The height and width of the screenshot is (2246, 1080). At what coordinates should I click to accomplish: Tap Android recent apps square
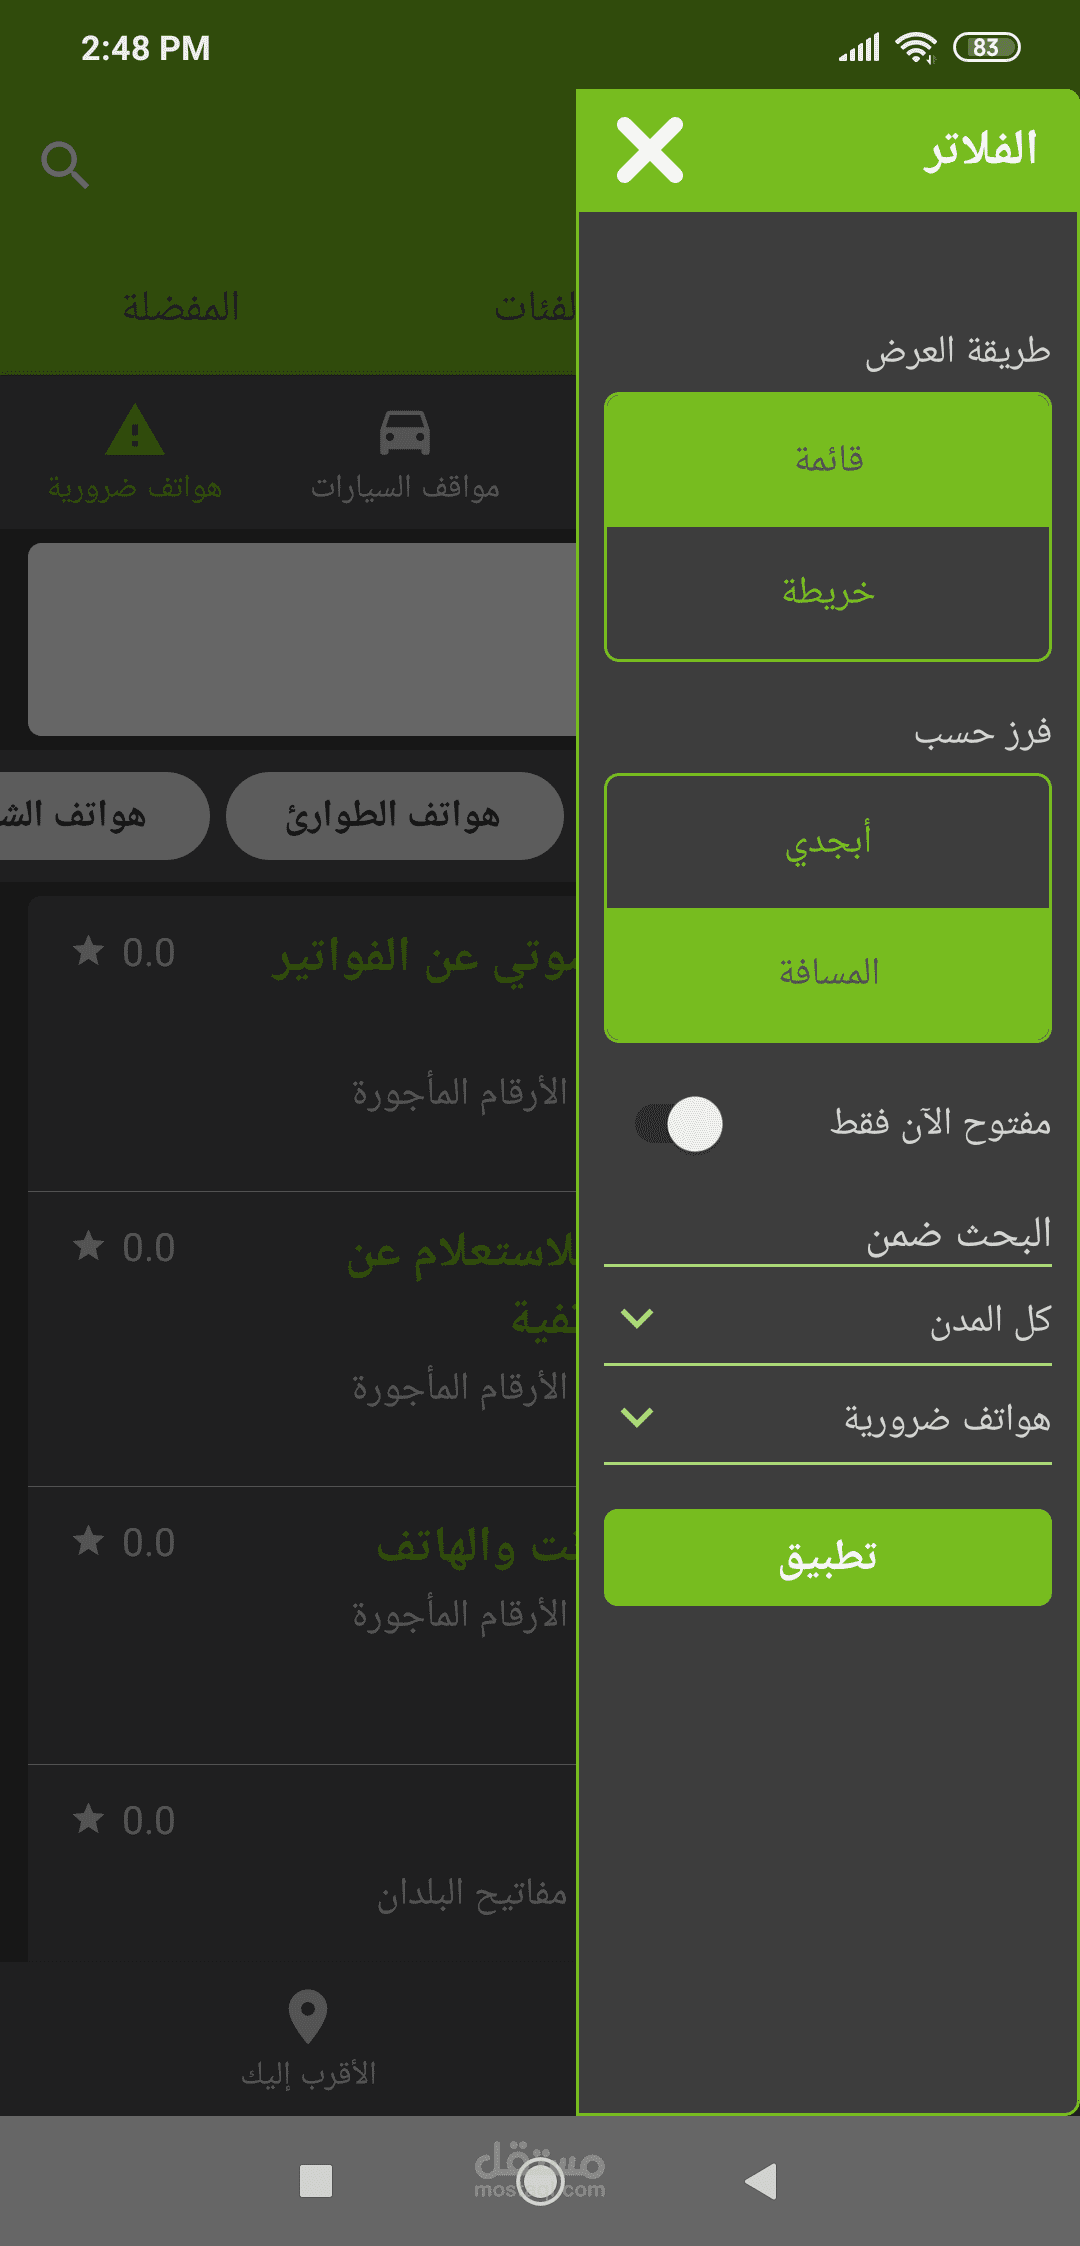(x=316, y=2180)
